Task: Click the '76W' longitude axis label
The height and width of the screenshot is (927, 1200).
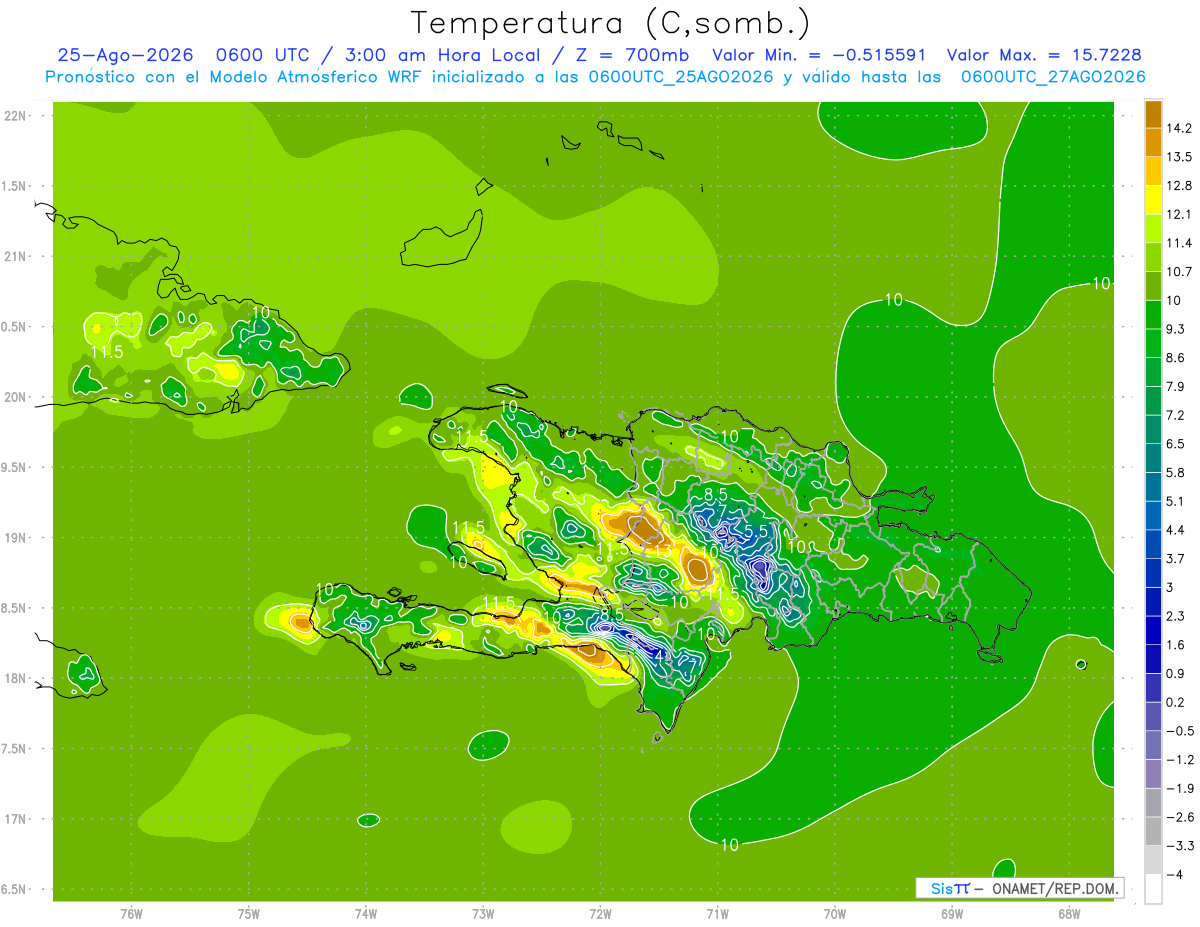Action: pos(131,913)
